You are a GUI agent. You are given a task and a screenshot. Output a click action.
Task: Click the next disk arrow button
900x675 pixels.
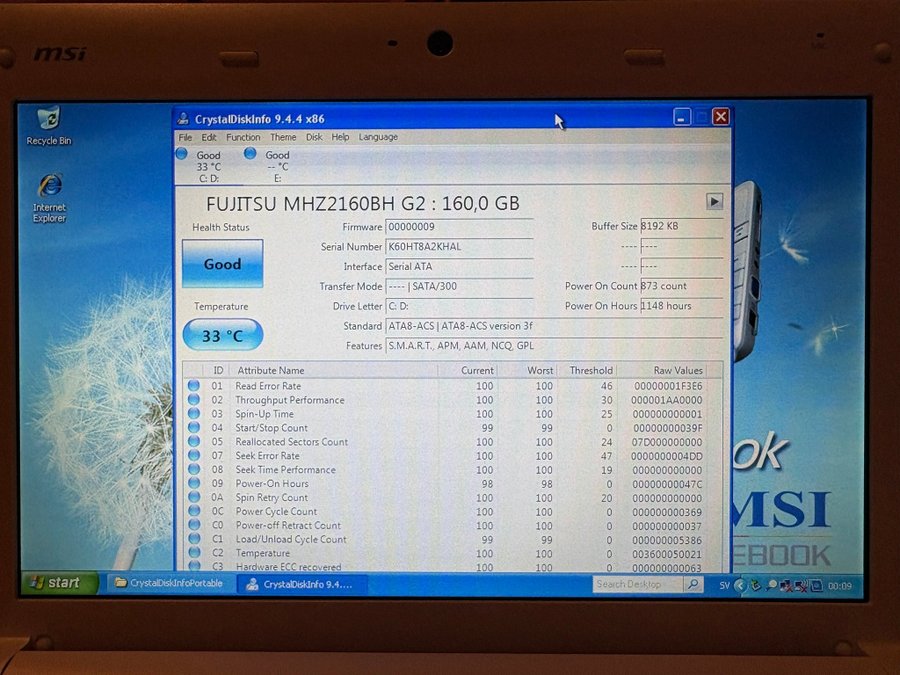714,201
